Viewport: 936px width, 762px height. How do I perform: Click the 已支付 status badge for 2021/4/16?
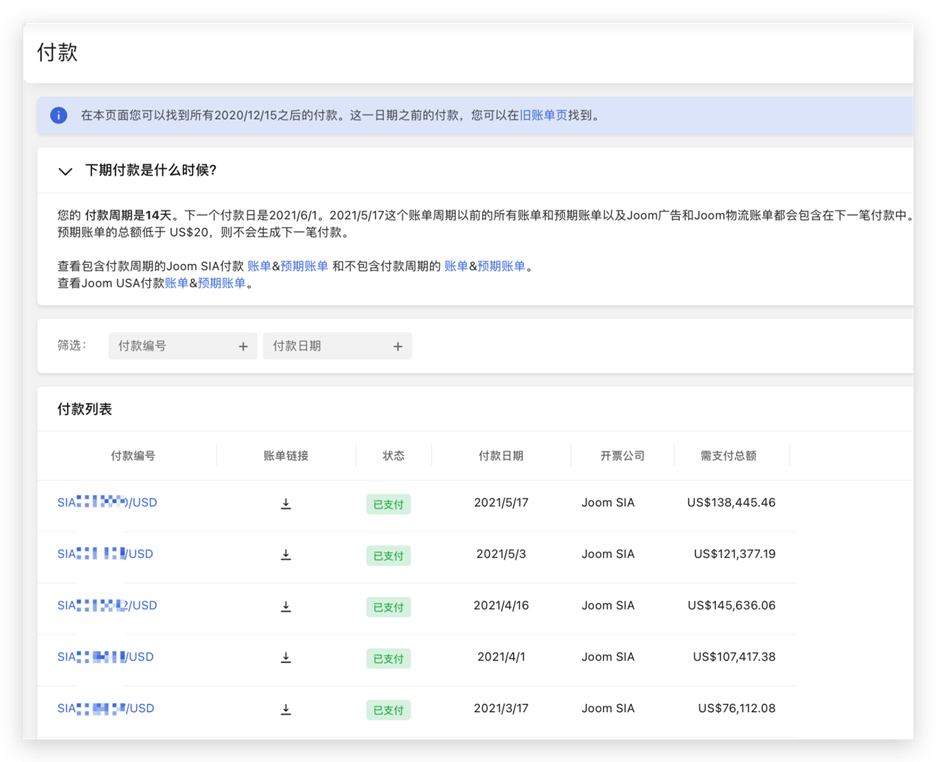point(388,607)
